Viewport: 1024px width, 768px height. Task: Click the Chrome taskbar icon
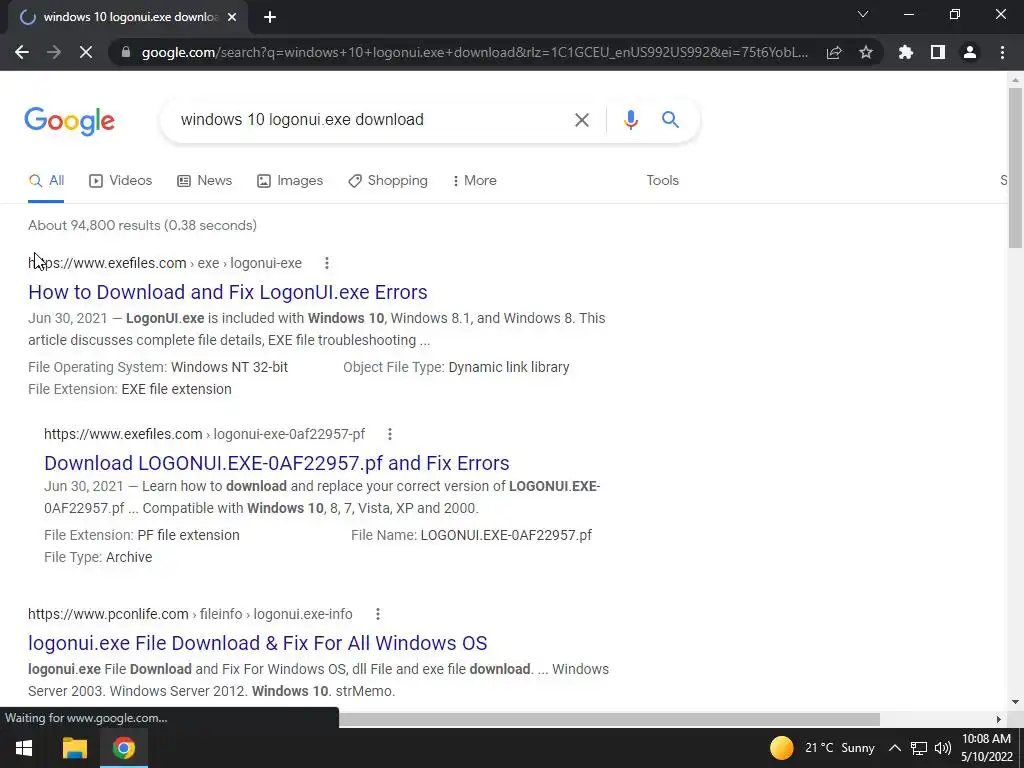(124, 748)
